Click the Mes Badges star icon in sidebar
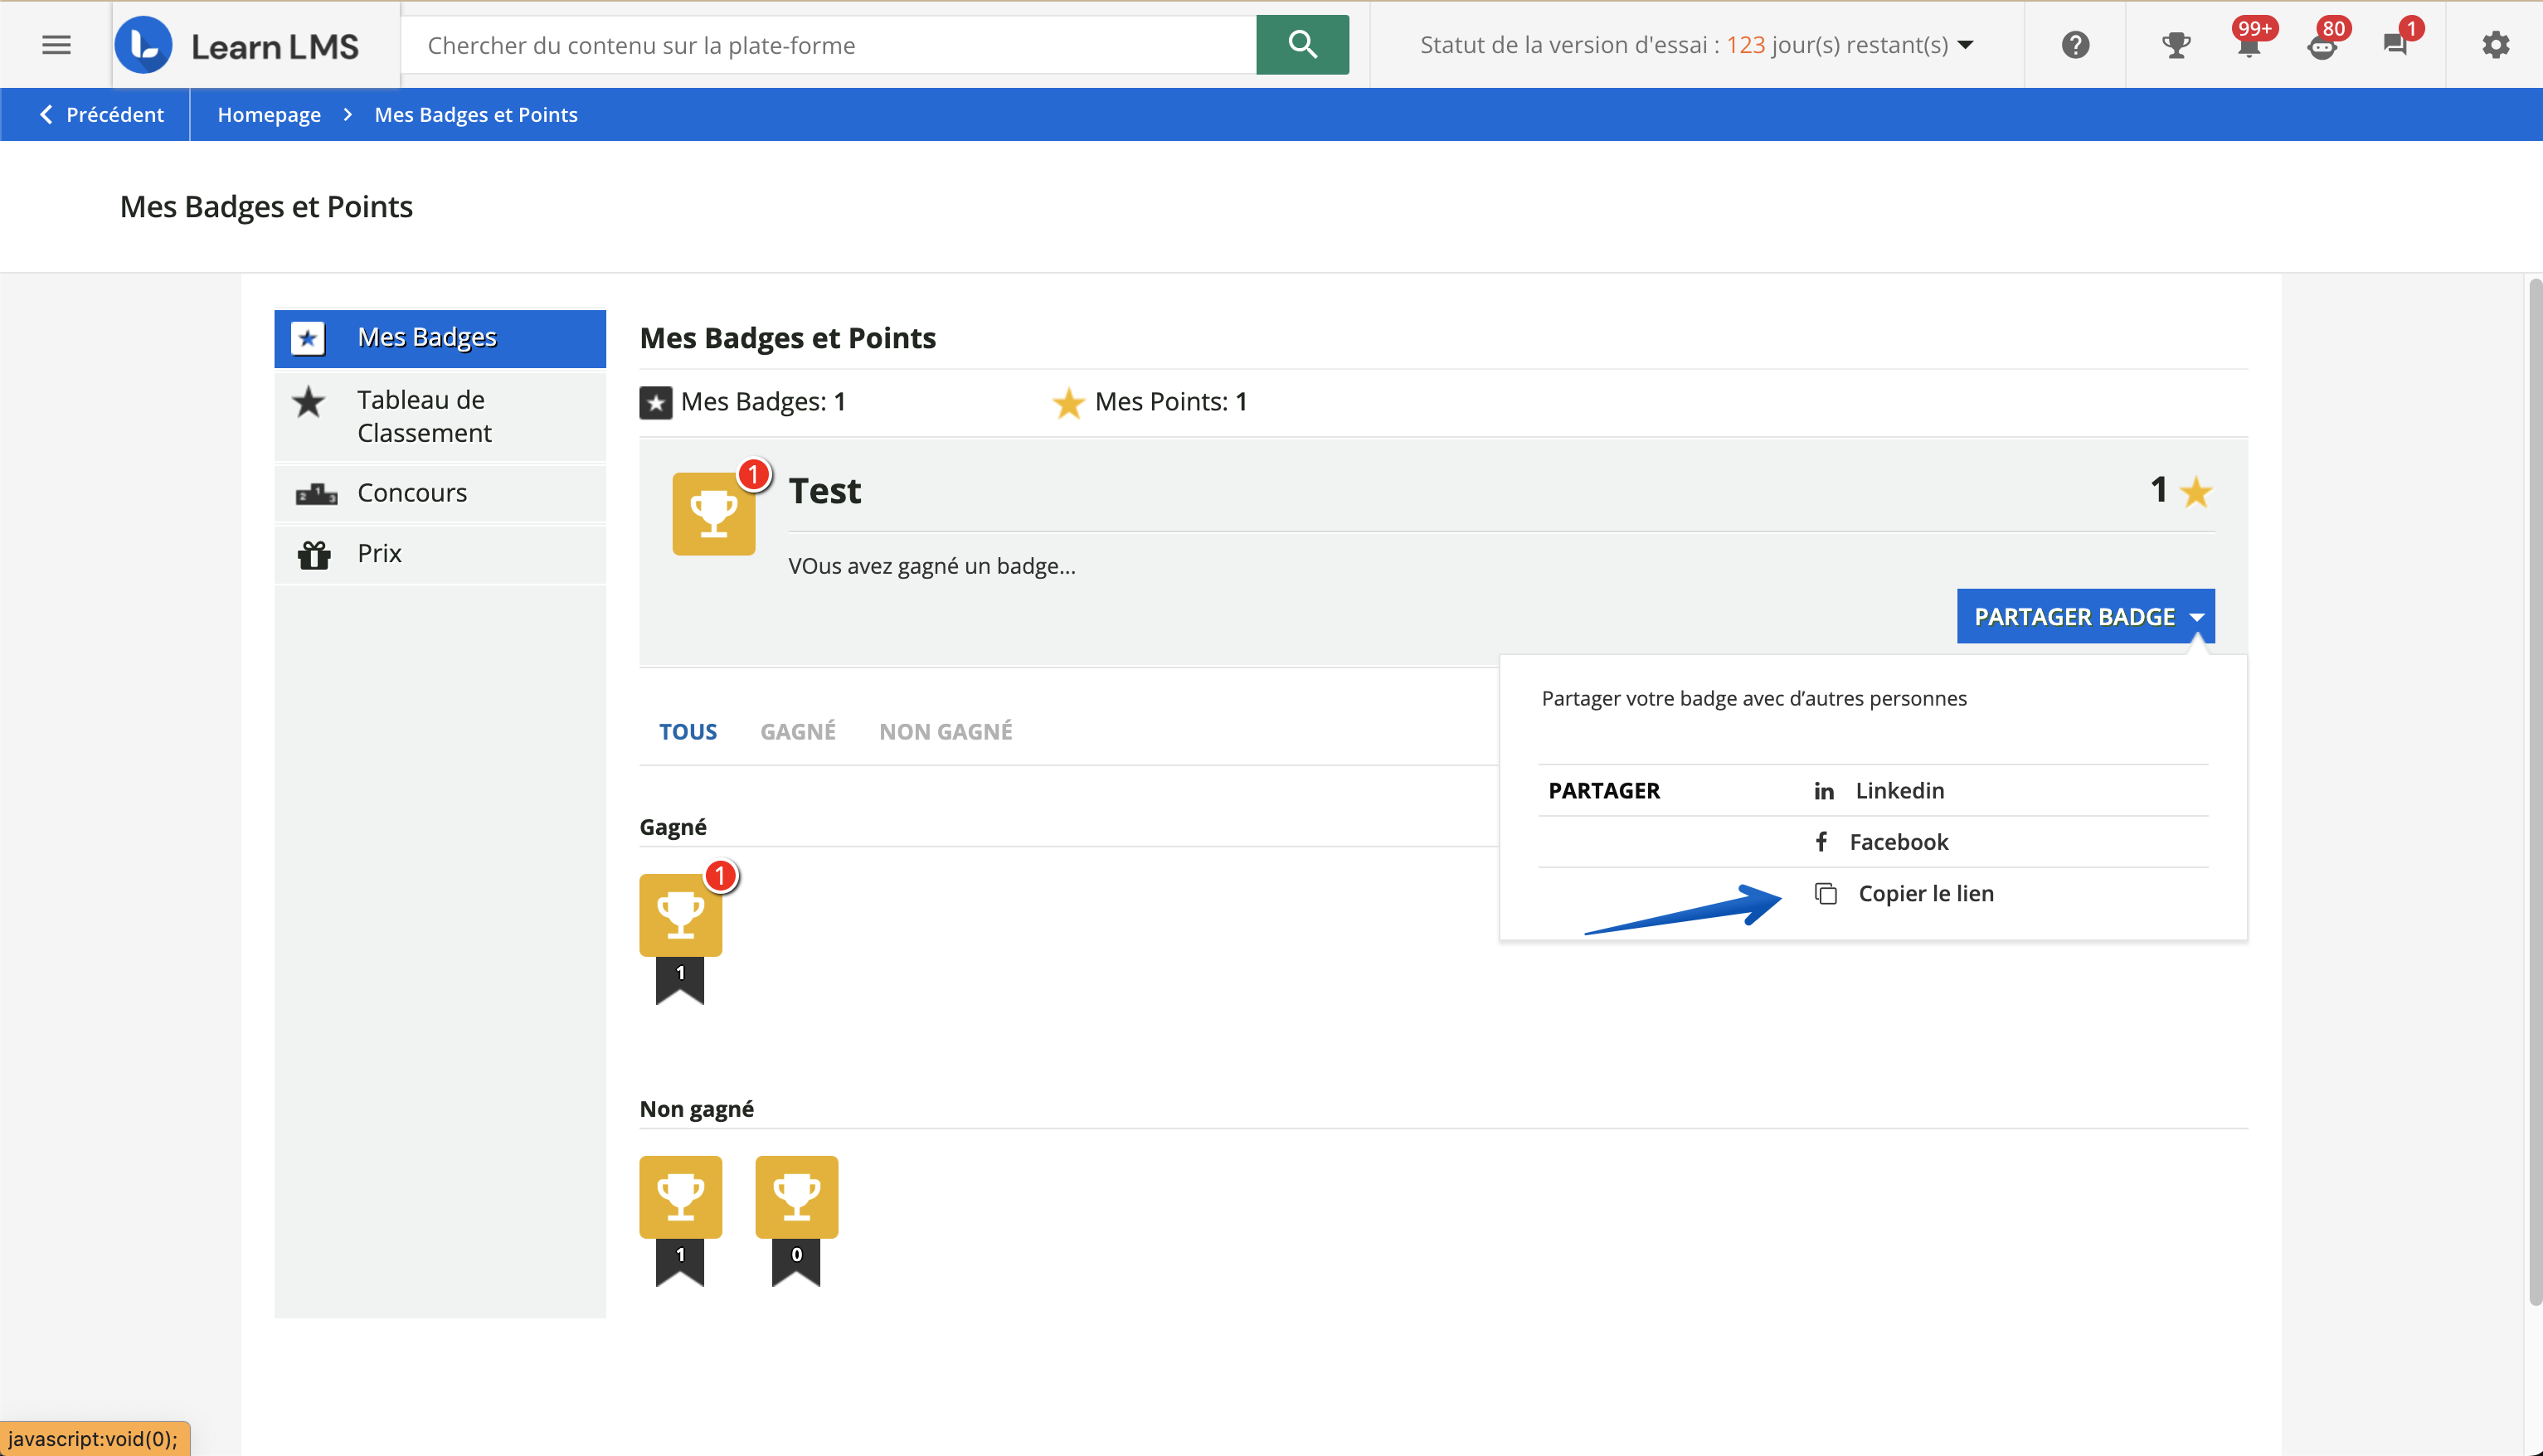Image resolution: width=2543 pixels, height=1456 pixels. tap(308, 338)
